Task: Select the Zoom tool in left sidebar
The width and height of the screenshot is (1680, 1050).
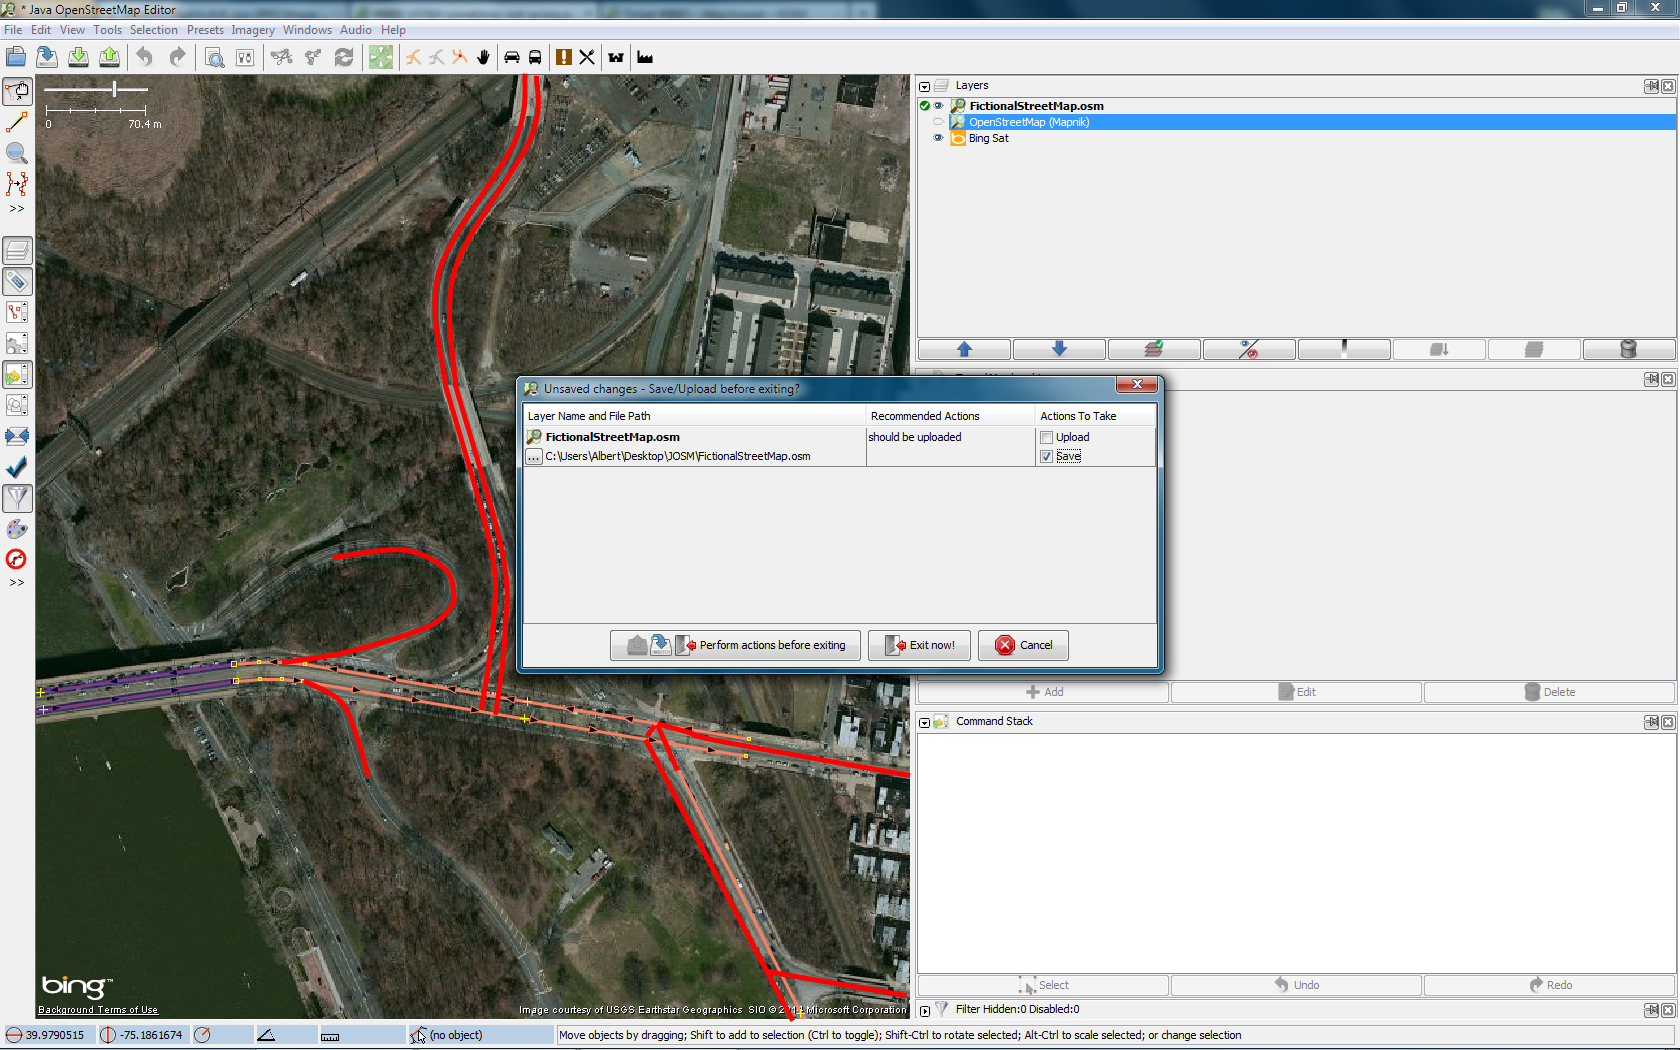Action: pos(17,153)
